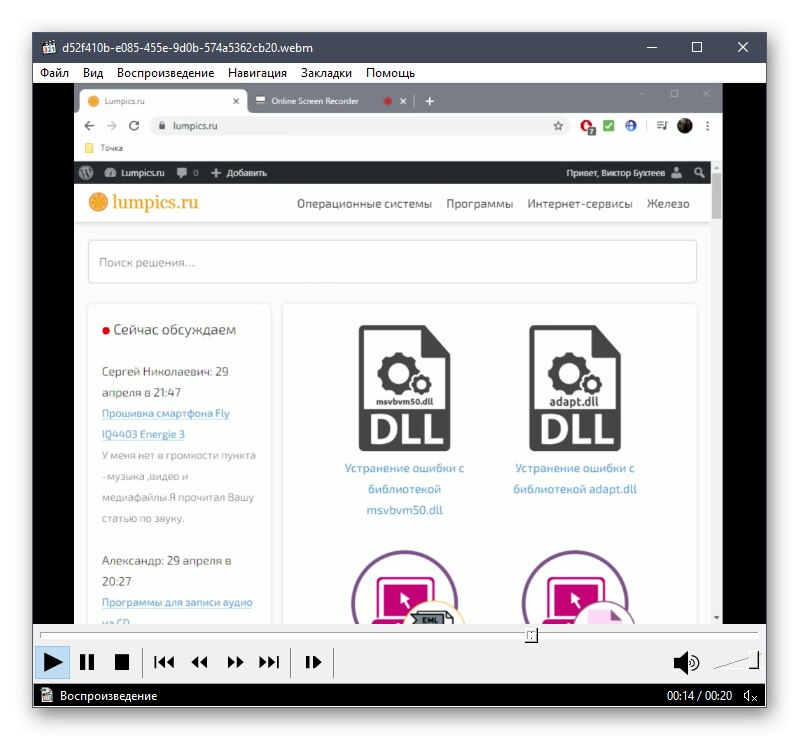Fast forward using the increase speed arrows
This screenshot has height=740, width=799.
pos(235,662)
